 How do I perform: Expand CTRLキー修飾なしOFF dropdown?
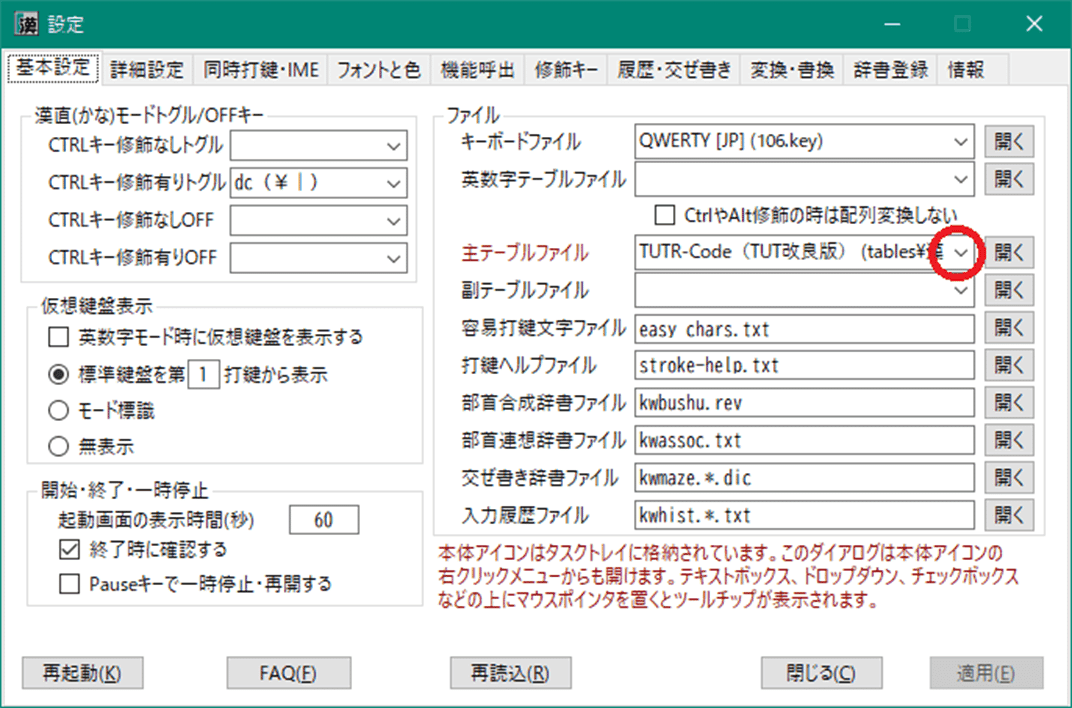[393, 221]
